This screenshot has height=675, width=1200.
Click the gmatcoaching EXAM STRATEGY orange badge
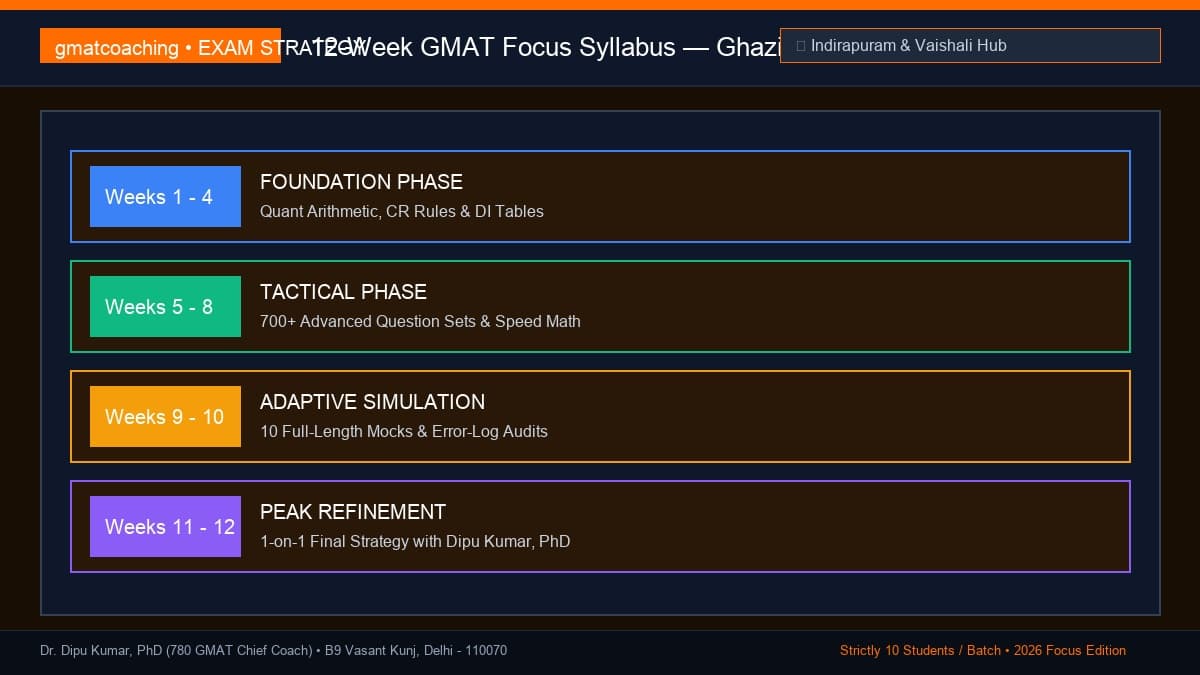click(x=160, y=46)
